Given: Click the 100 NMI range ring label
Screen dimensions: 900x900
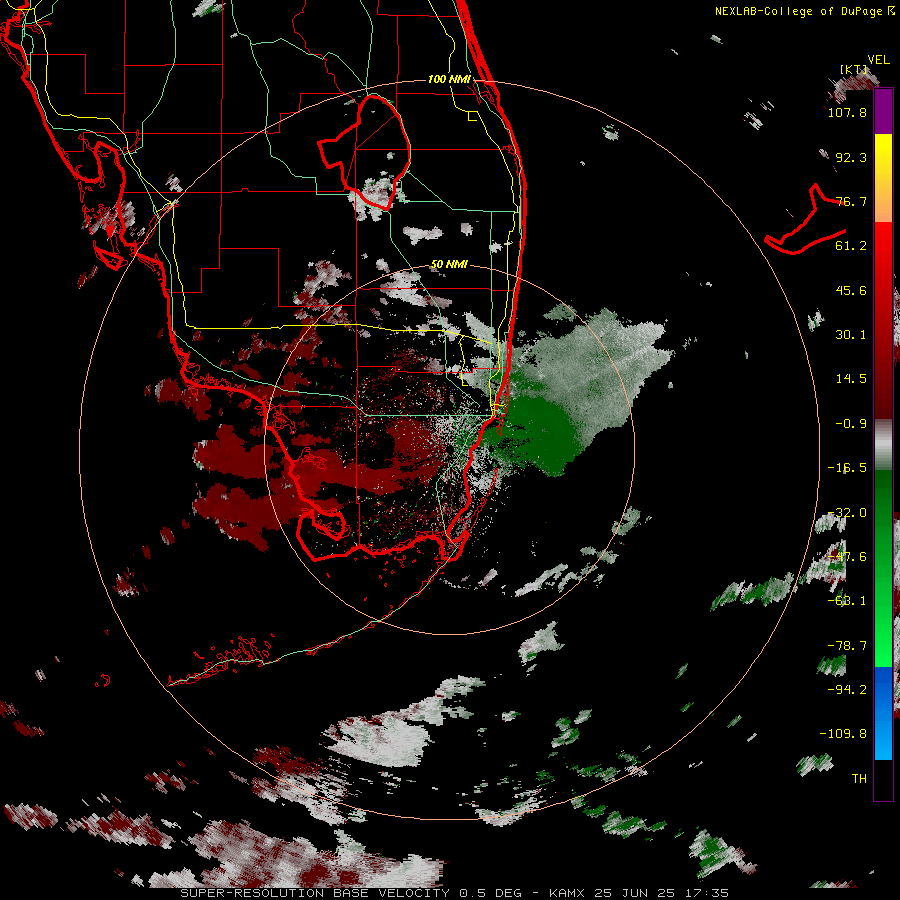Looking at the screenshot, I should [449, 79].
